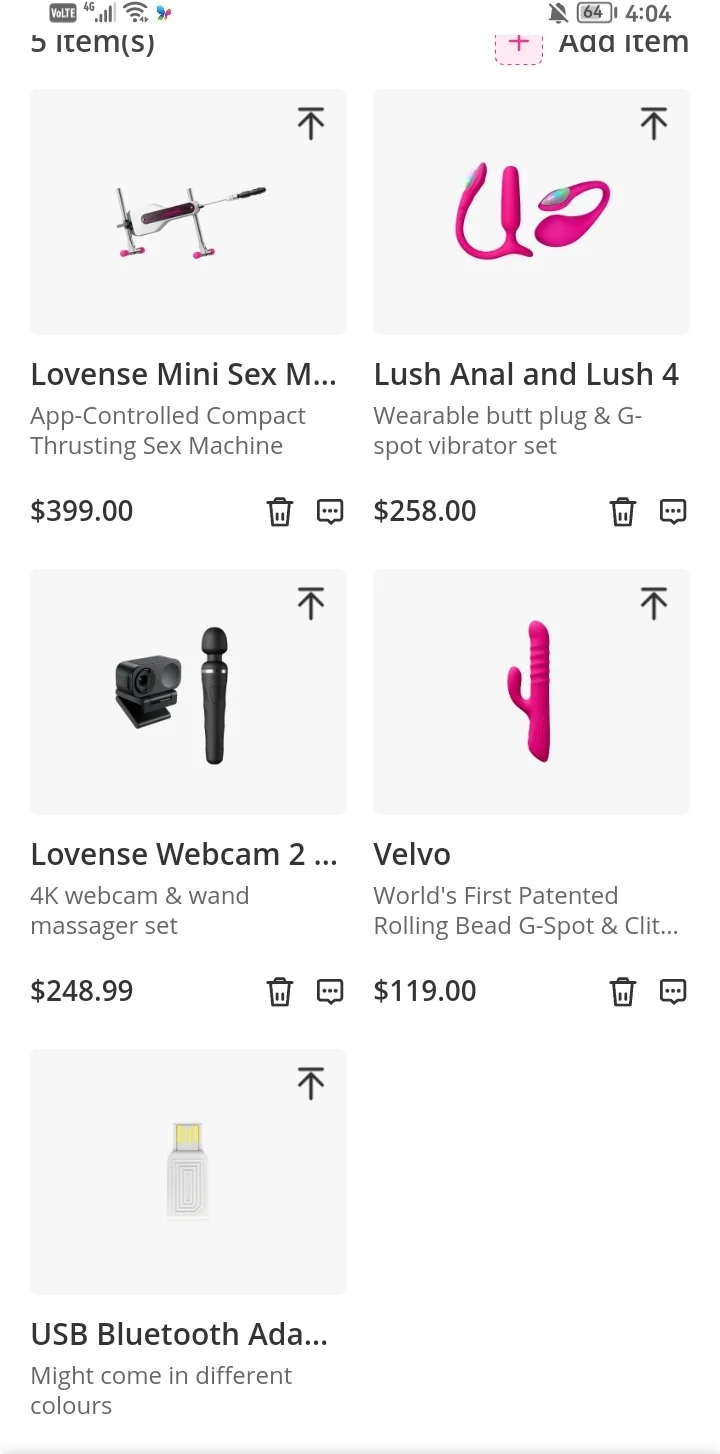Delete the $248.99 webcam set
720x1454 pixels.
(x=280, y=992)
